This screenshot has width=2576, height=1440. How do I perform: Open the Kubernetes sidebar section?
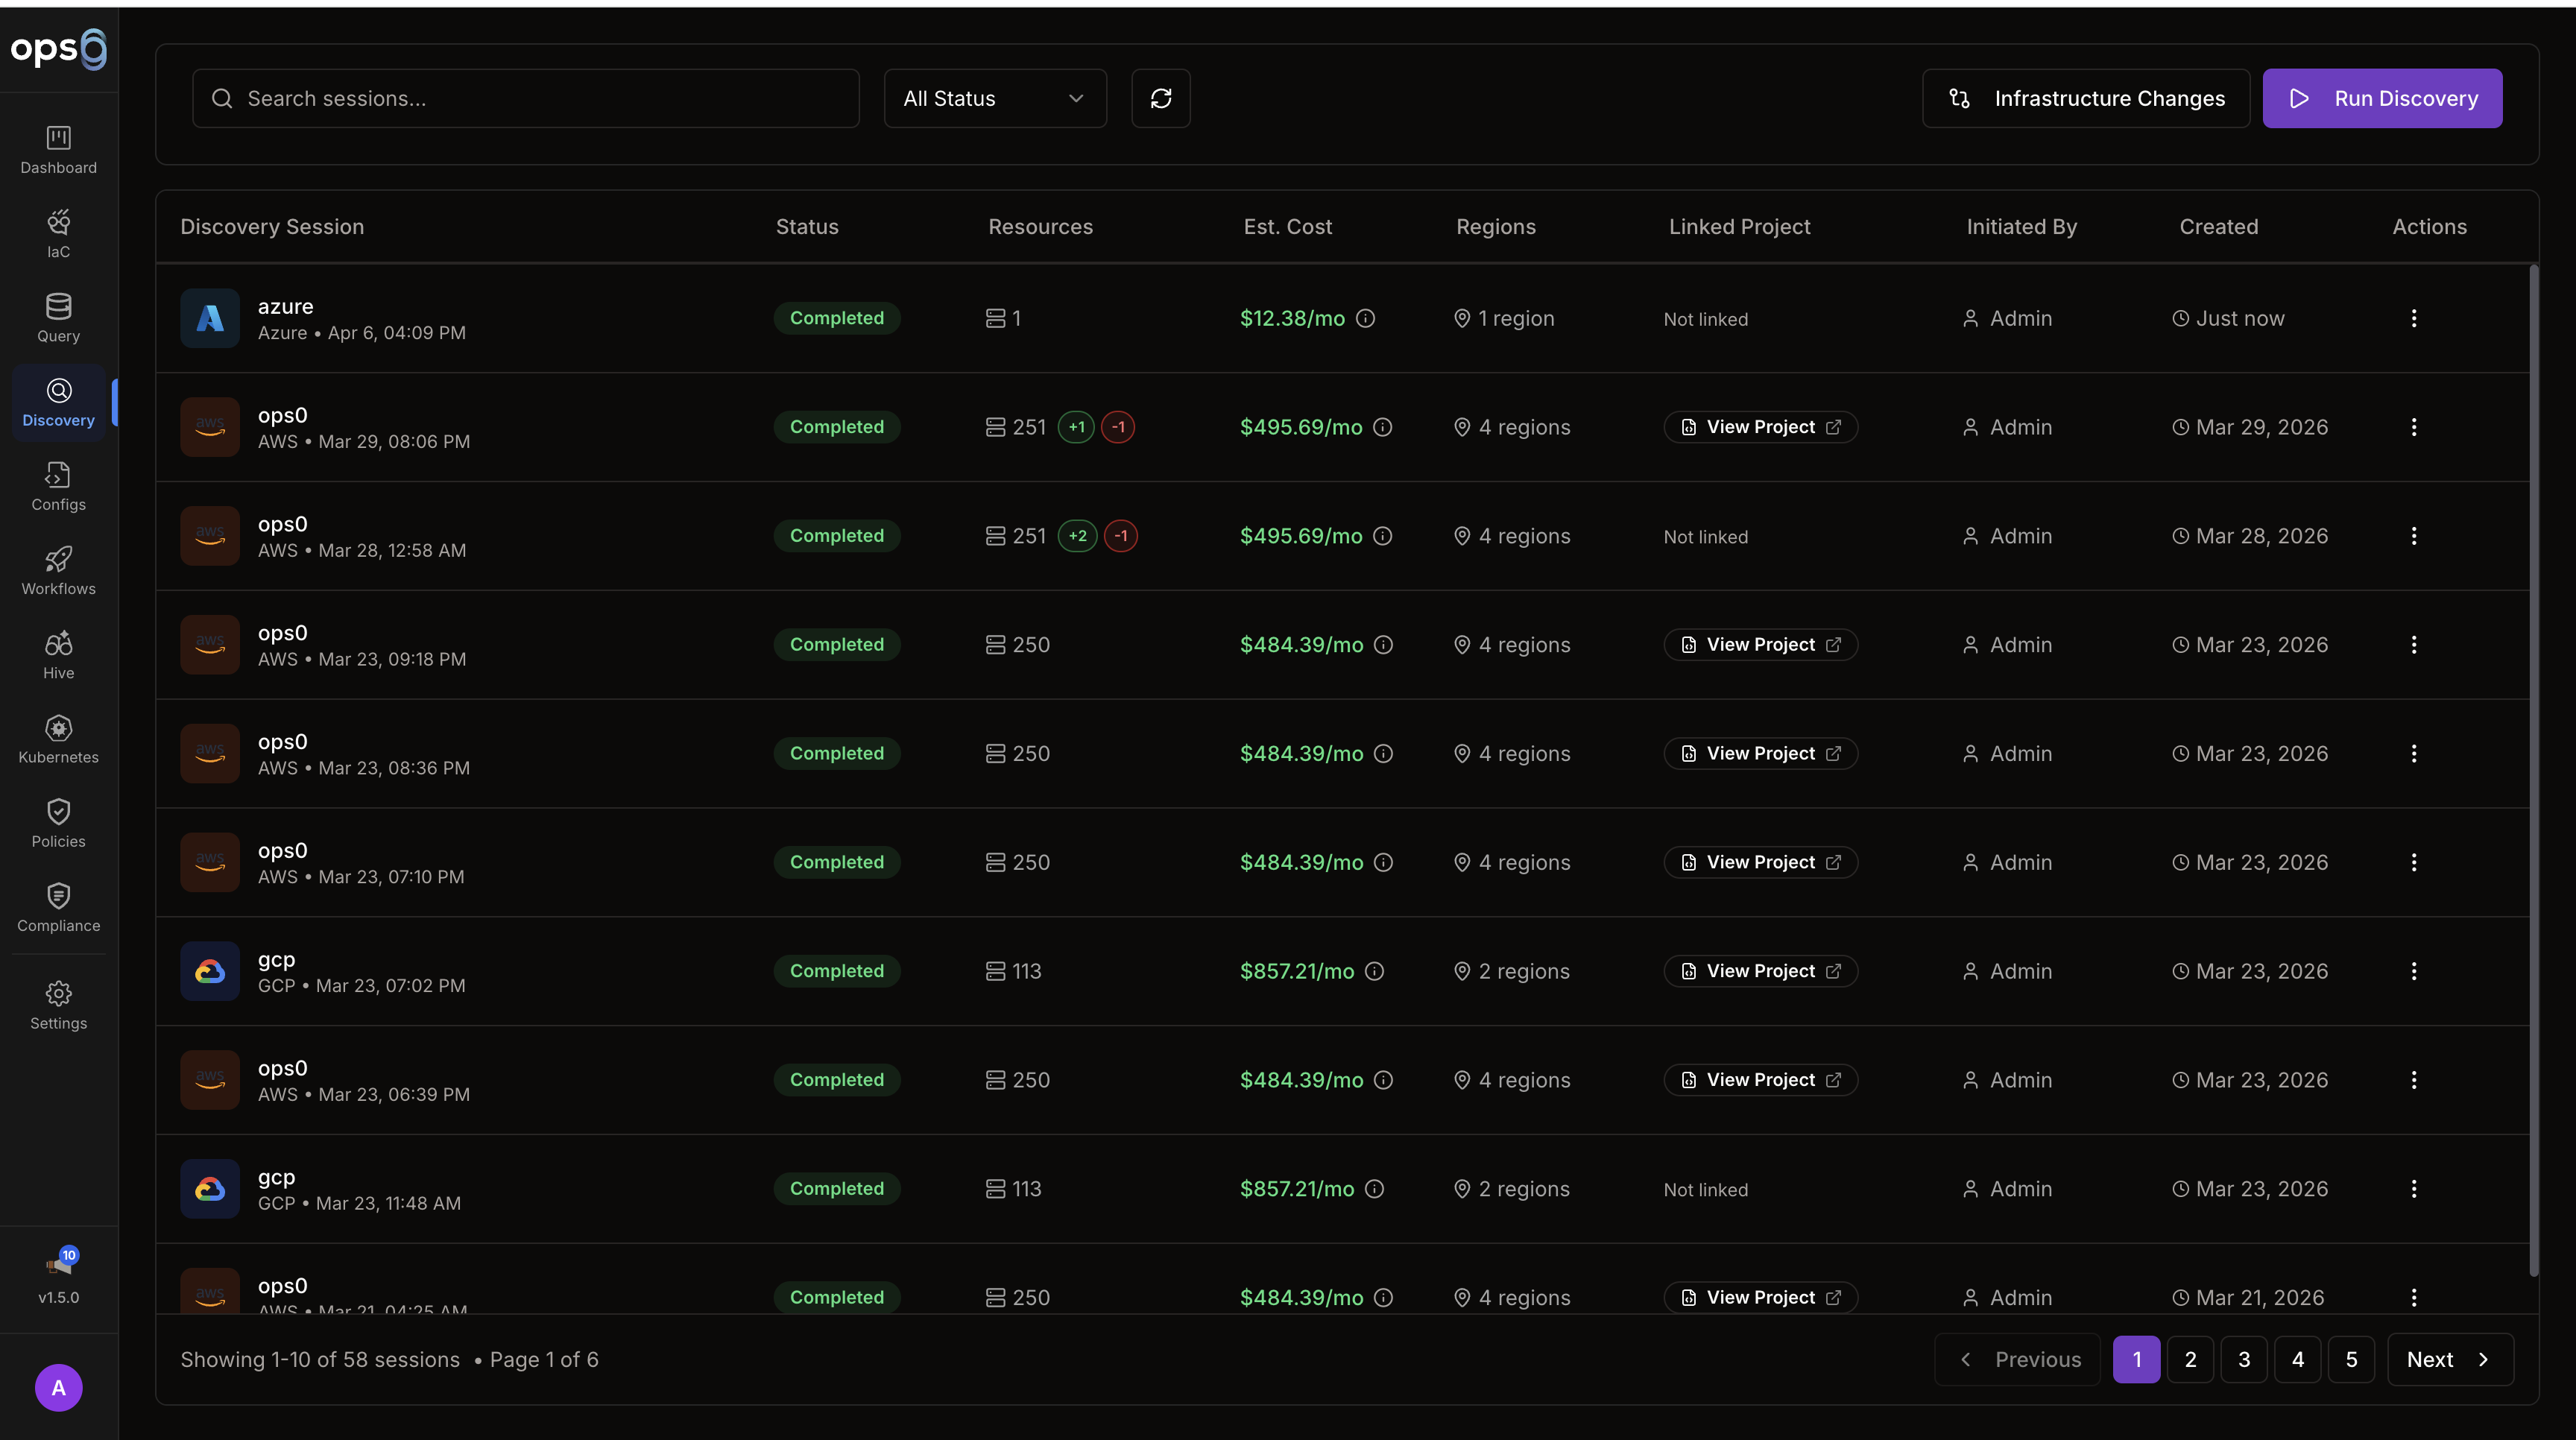(x=58, y=739)
